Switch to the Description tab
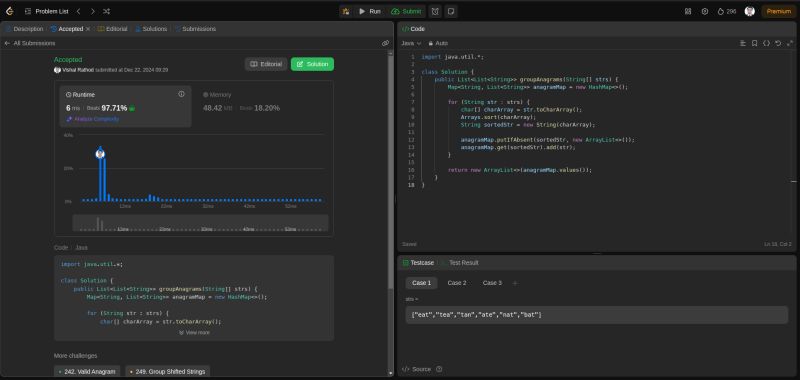The image size is (800, 380). pos(24,29)
